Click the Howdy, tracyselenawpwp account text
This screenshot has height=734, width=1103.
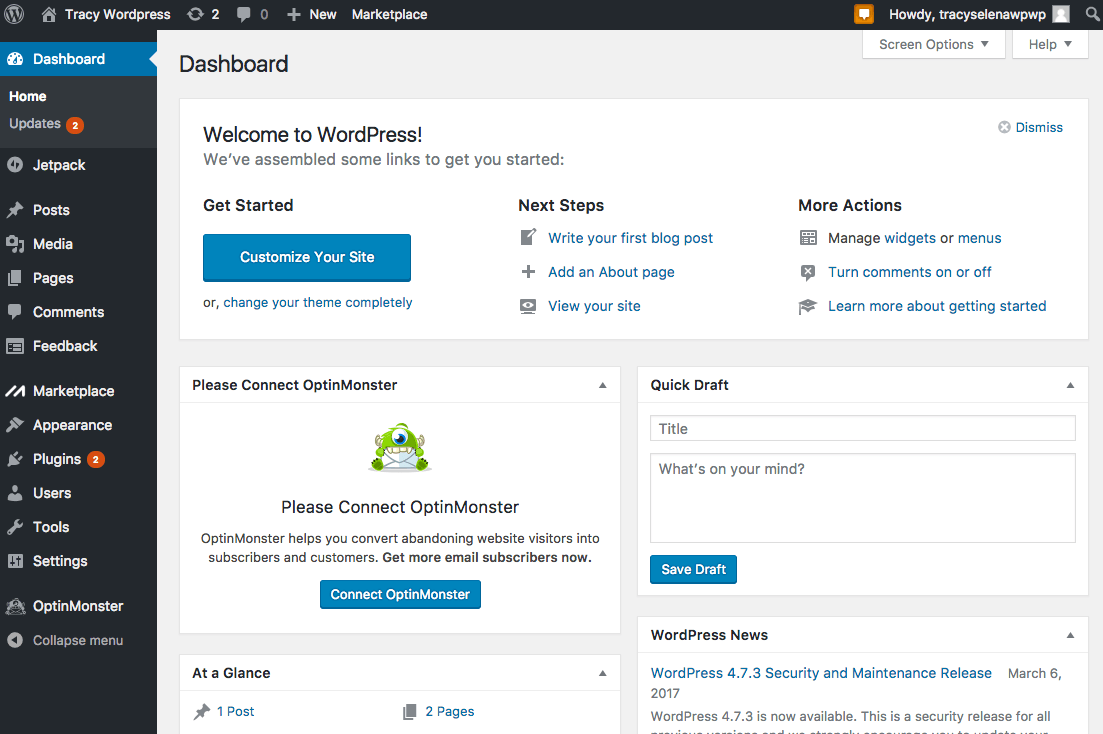pyautogui.click(x=967, y=14)
